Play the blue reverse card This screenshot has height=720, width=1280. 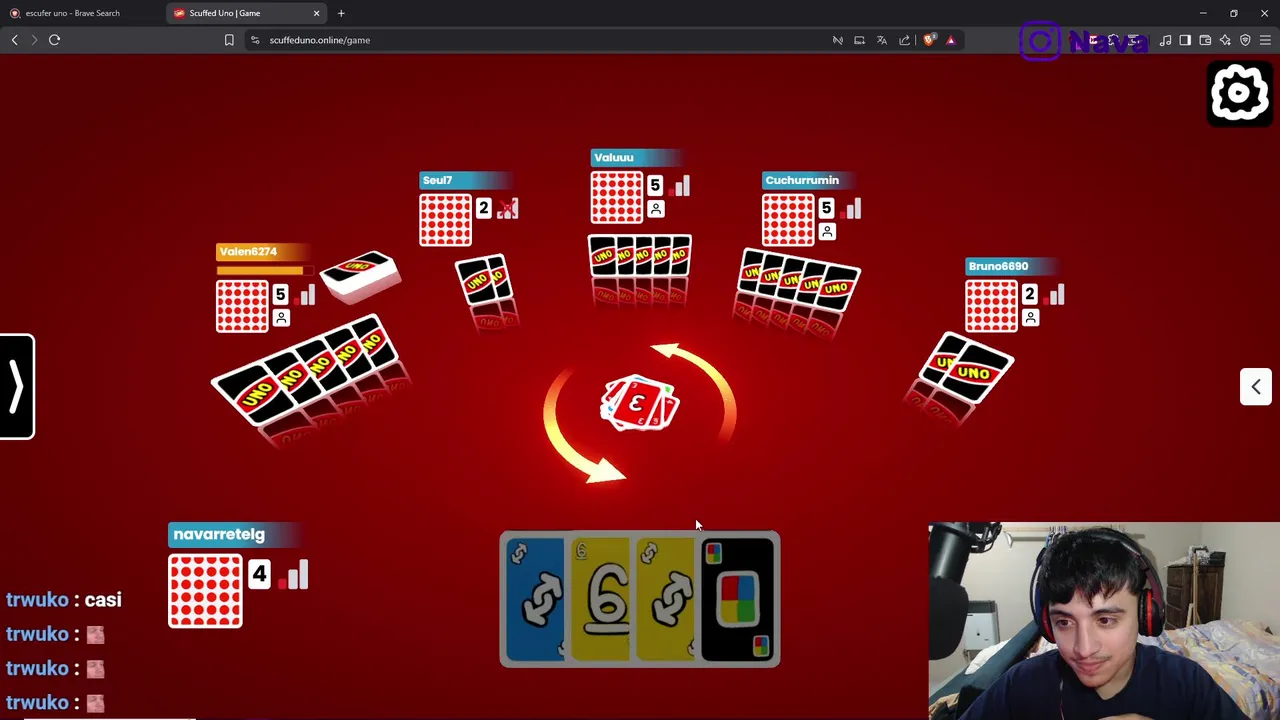535,600
